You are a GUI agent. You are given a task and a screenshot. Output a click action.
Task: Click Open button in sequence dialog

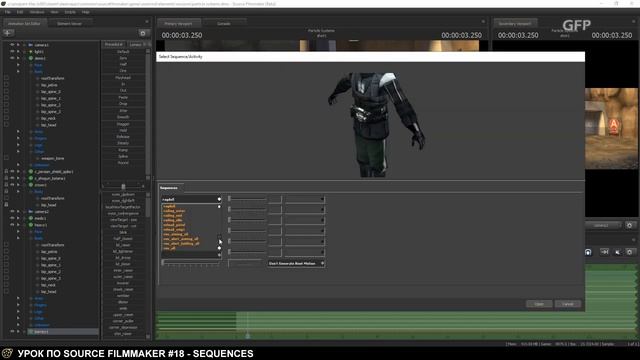point(539,304)
